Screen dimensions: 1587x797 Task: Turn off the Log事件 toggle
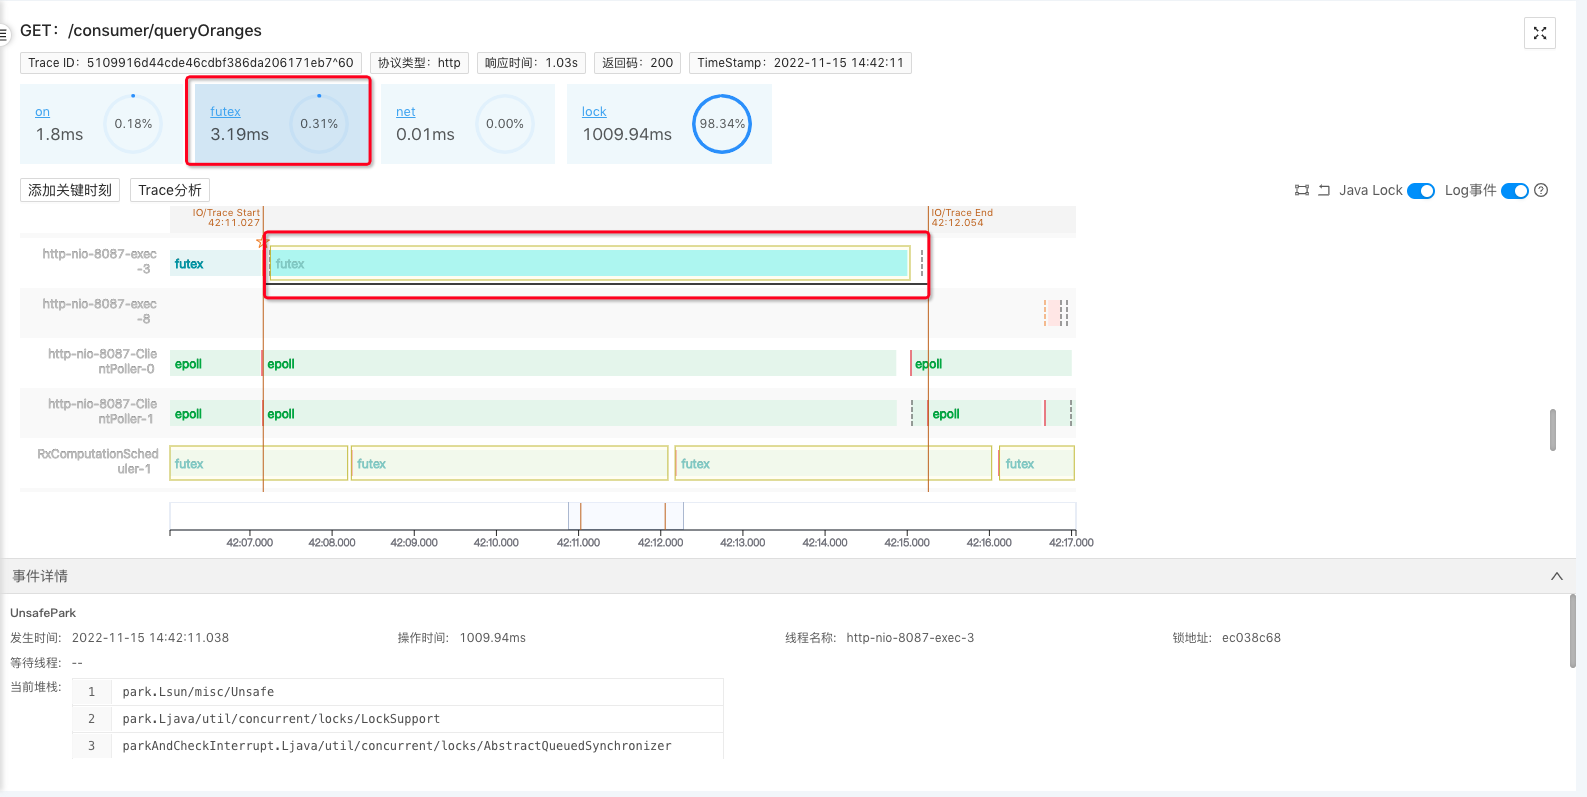[1514, 191]
